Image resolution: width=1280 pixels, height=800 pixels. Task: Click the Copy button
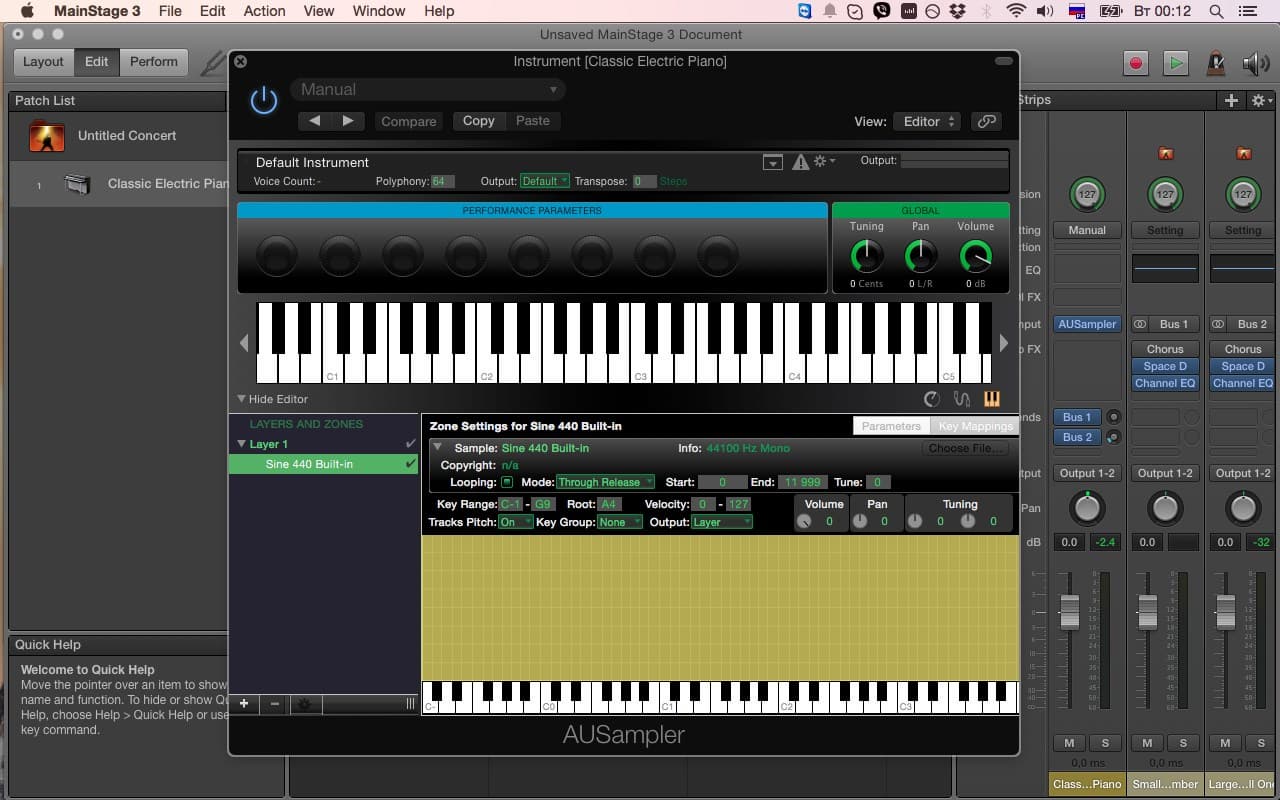[478, 121]
